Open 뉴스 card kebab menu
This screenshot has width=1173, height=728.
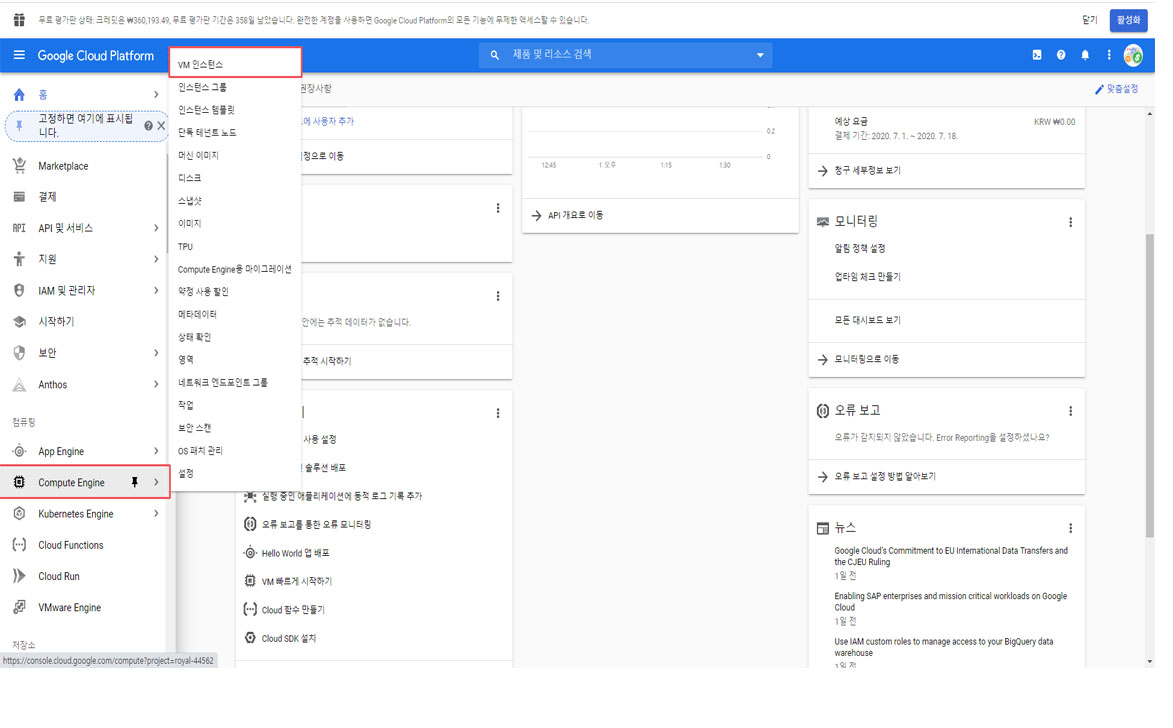coord(1071,528)
